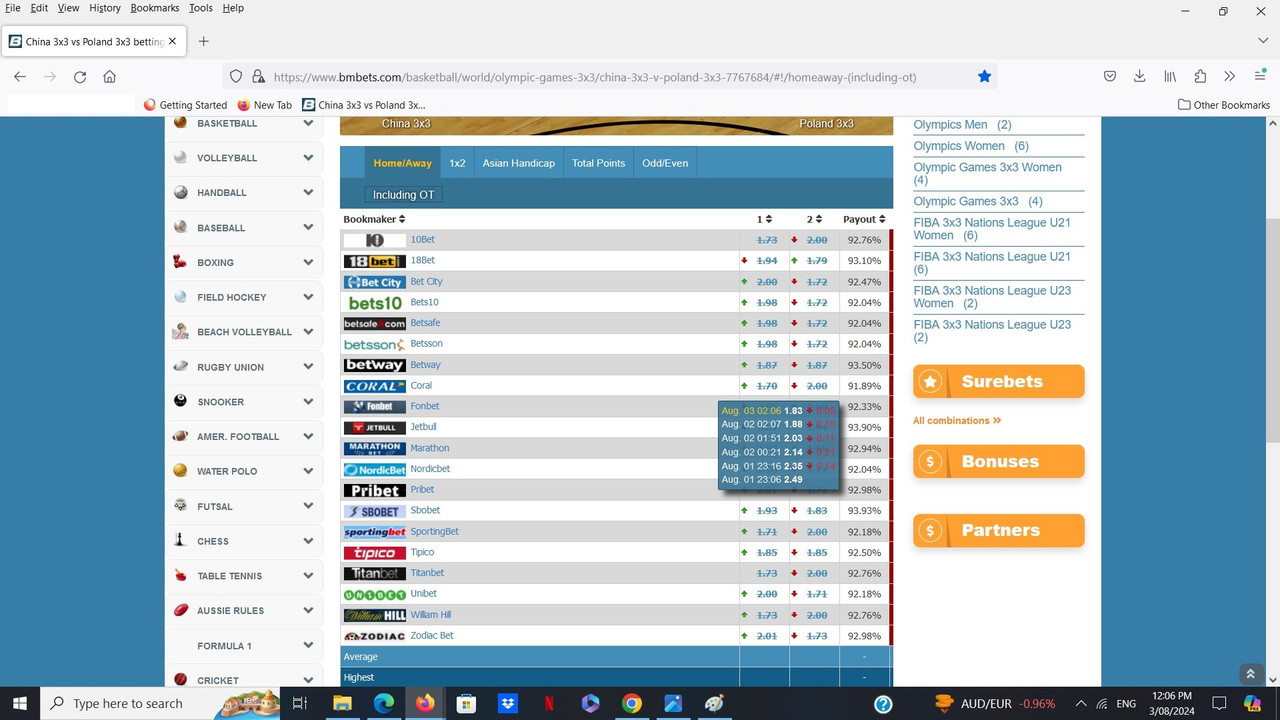Open Netflix from the taskbar
This screenshot has height=720, width=1280.
[x=549, y=703]
